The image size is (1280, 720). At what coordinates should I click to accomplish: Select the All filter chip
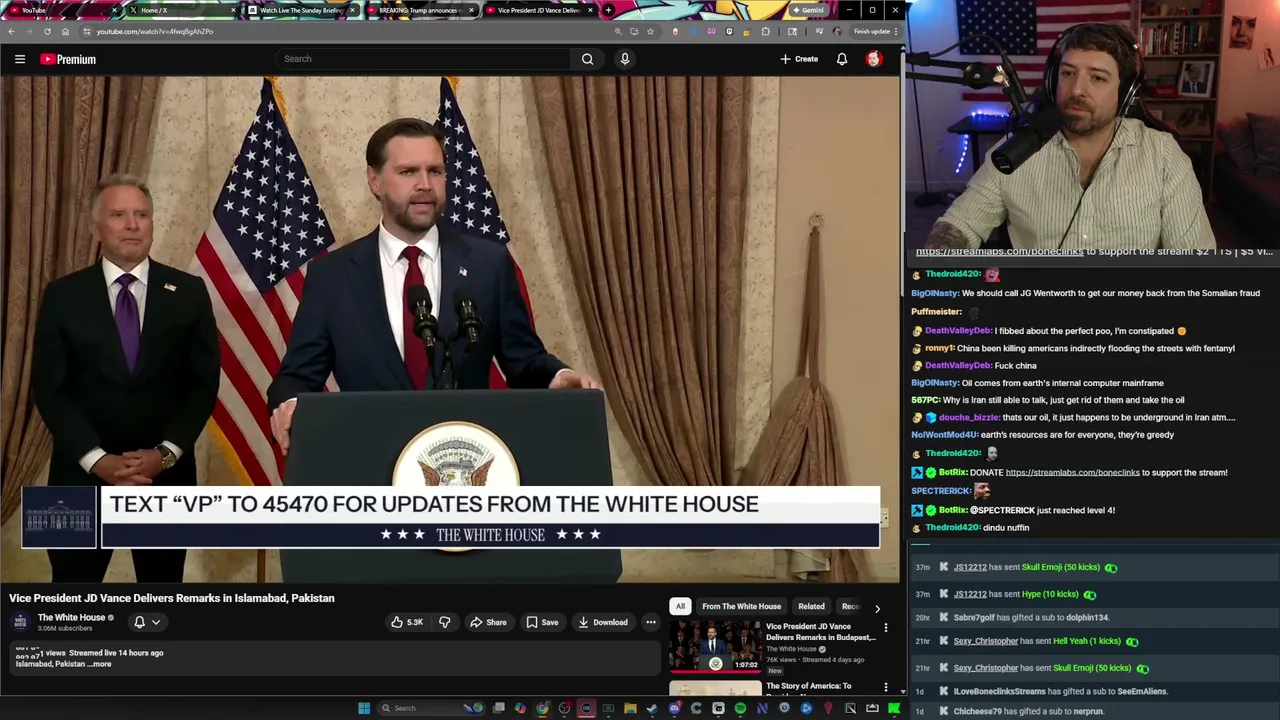pos(680,606)
